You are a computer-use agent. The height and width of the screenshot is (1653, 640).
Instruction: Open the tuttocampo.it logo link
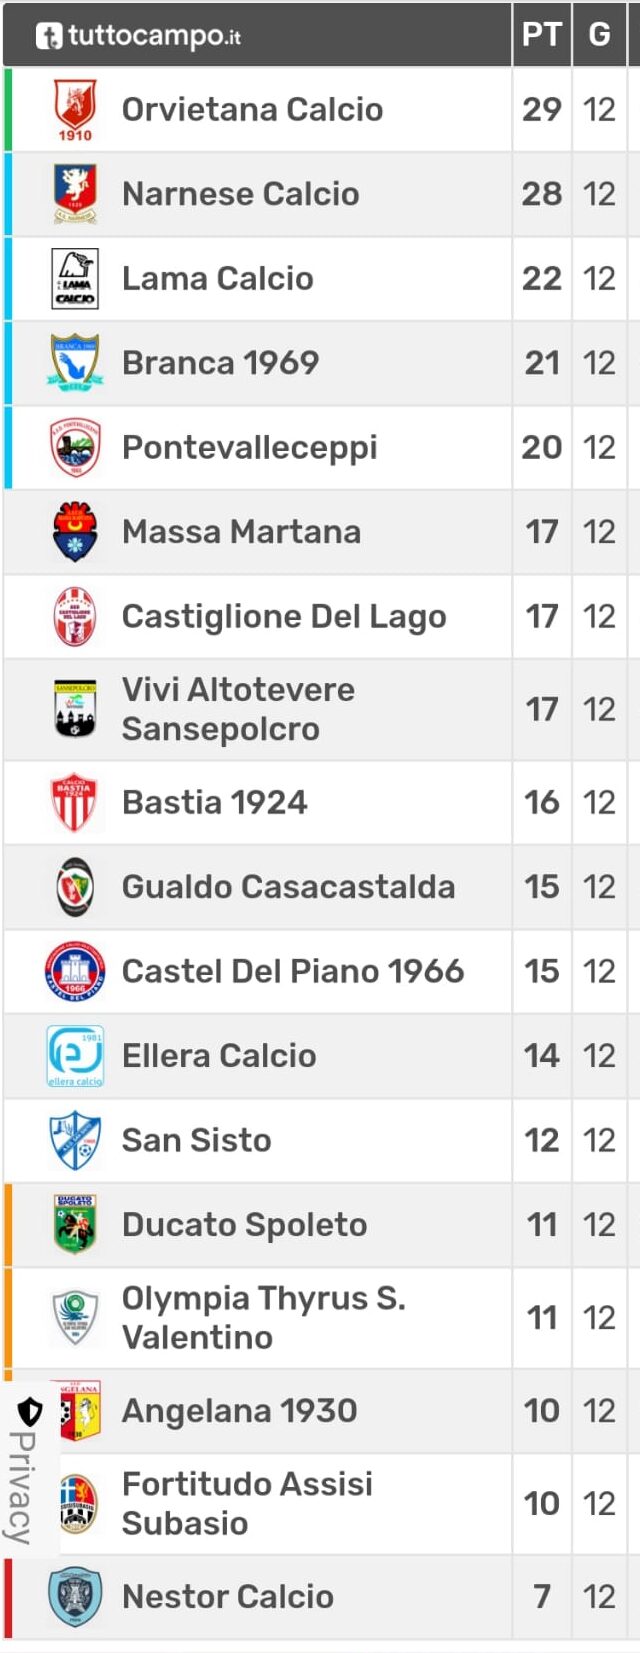point(138,36)
